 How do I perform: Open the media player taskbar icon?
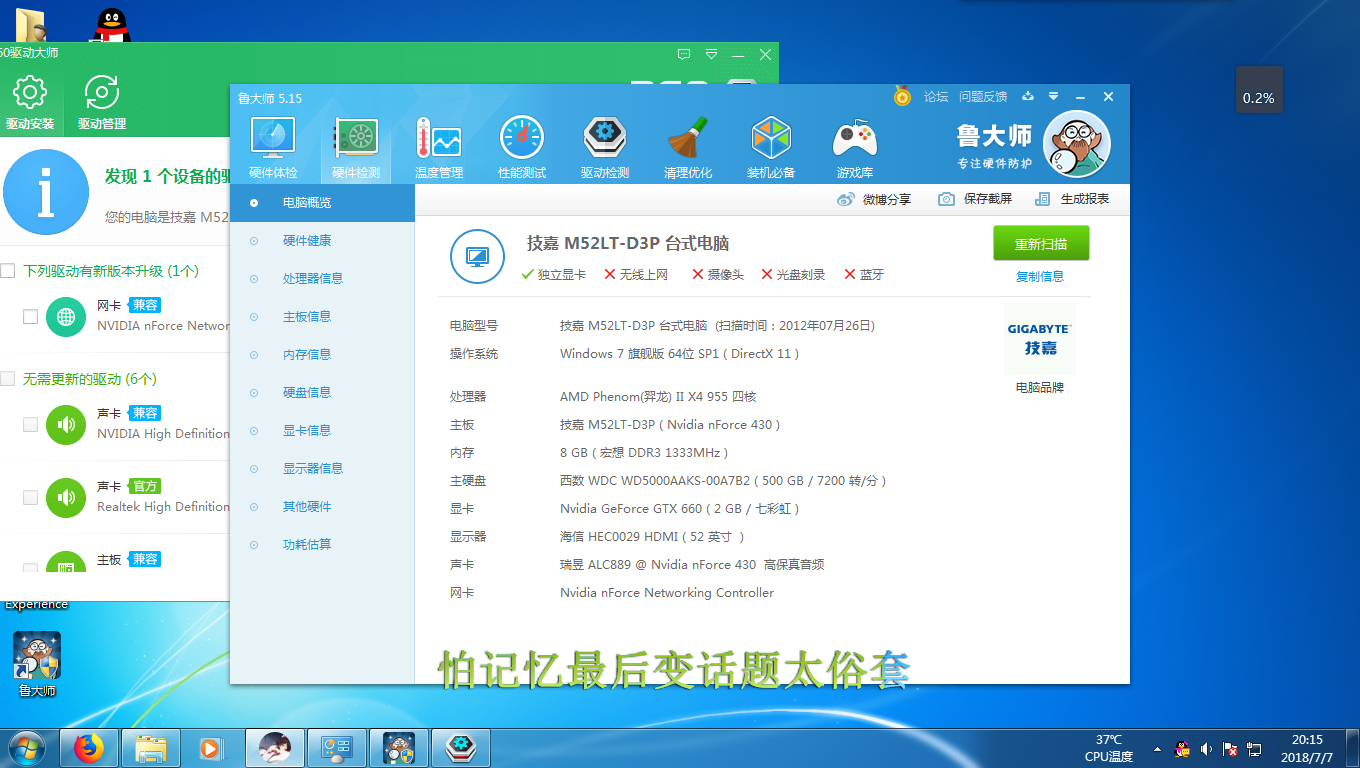click(212, 748)
